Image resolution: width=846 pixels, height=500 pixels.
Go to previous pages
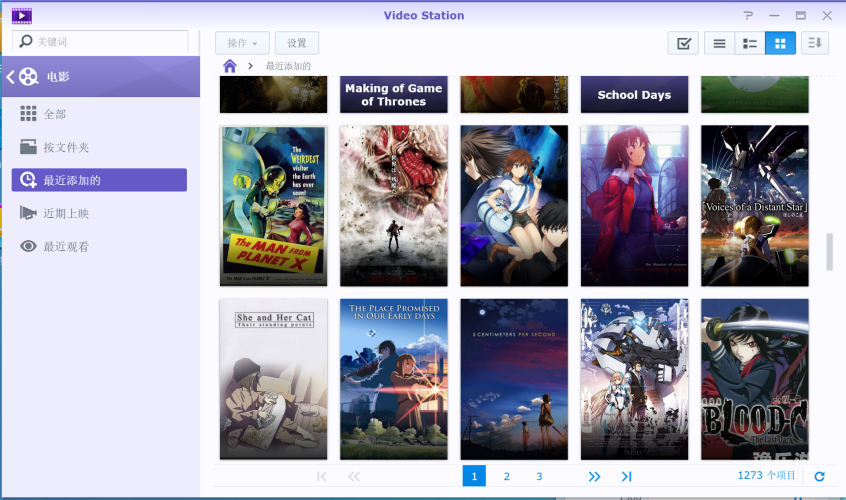click(354, 476)
